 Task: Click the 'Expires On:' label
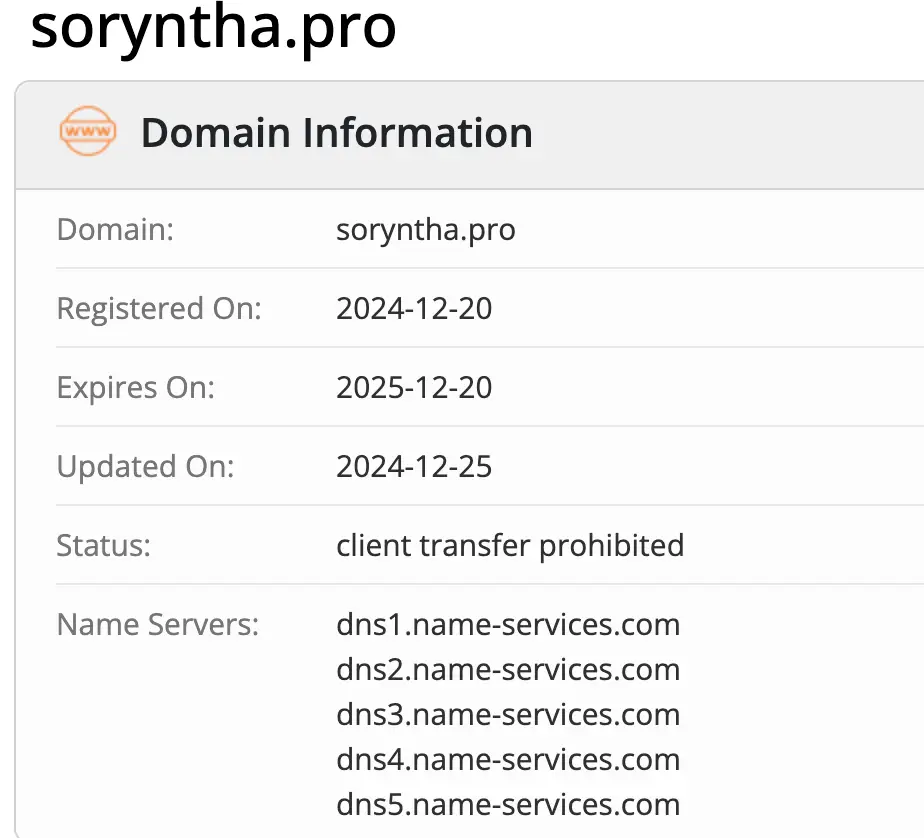click(135, 387)
